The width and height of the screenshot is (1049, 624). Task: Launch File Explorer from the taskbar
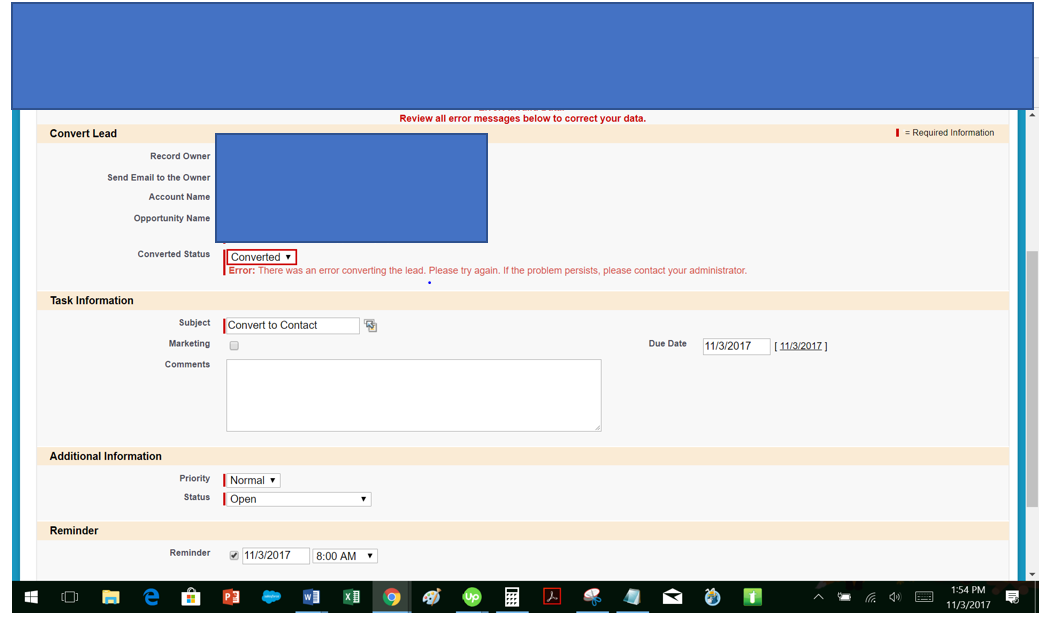(110, 597)
